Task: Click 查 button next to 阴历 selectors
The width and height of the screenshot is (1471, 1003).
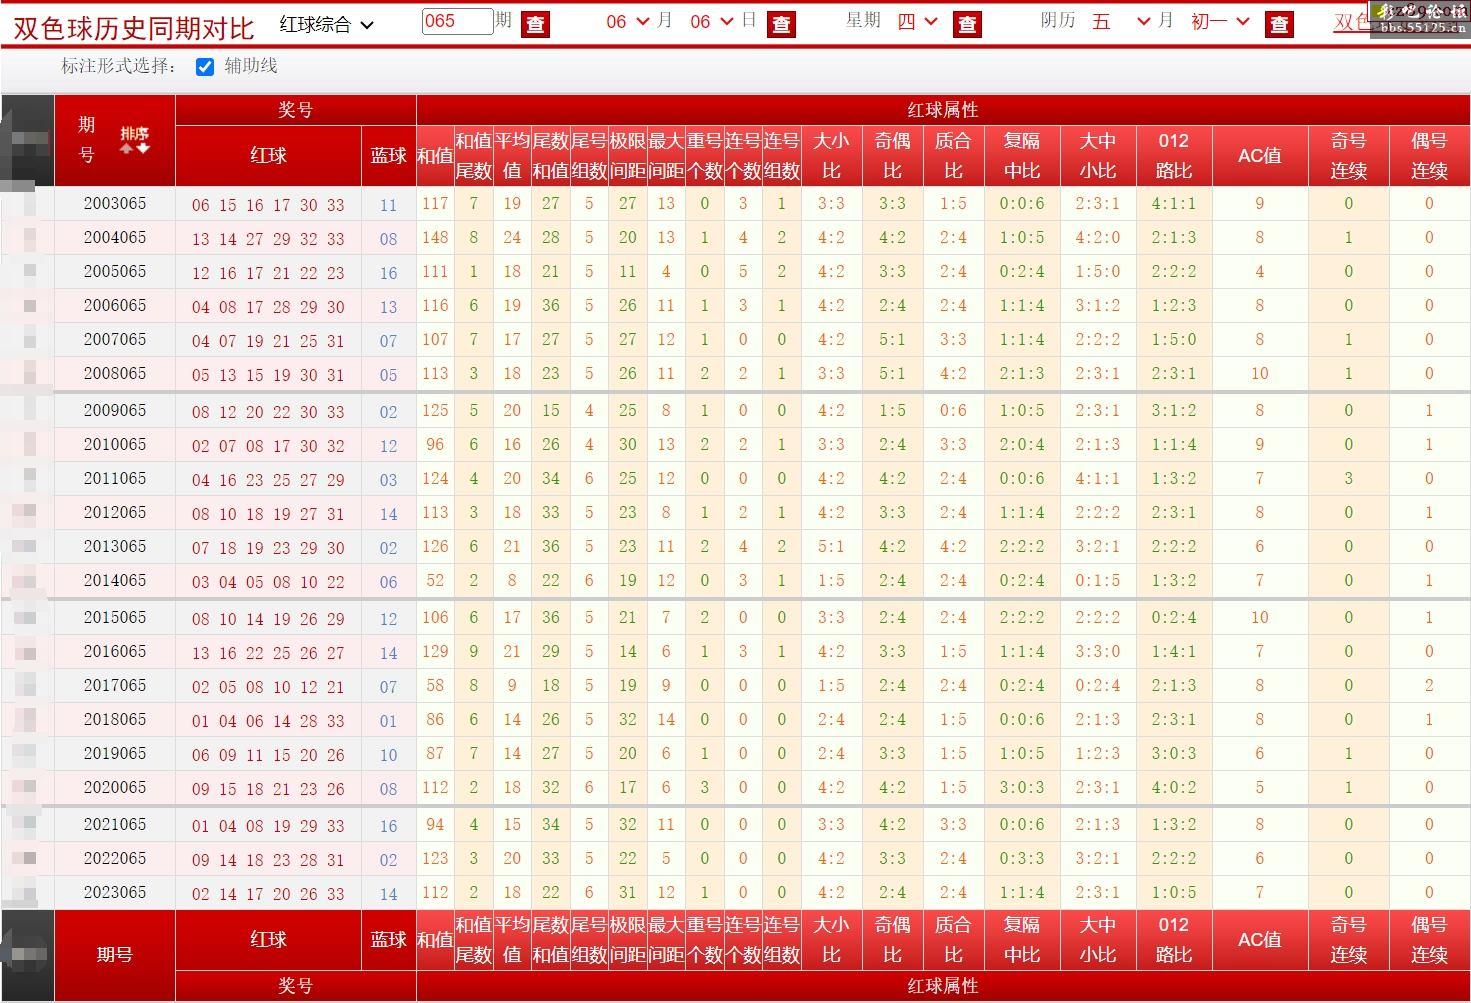Action: pos(1279,24)
